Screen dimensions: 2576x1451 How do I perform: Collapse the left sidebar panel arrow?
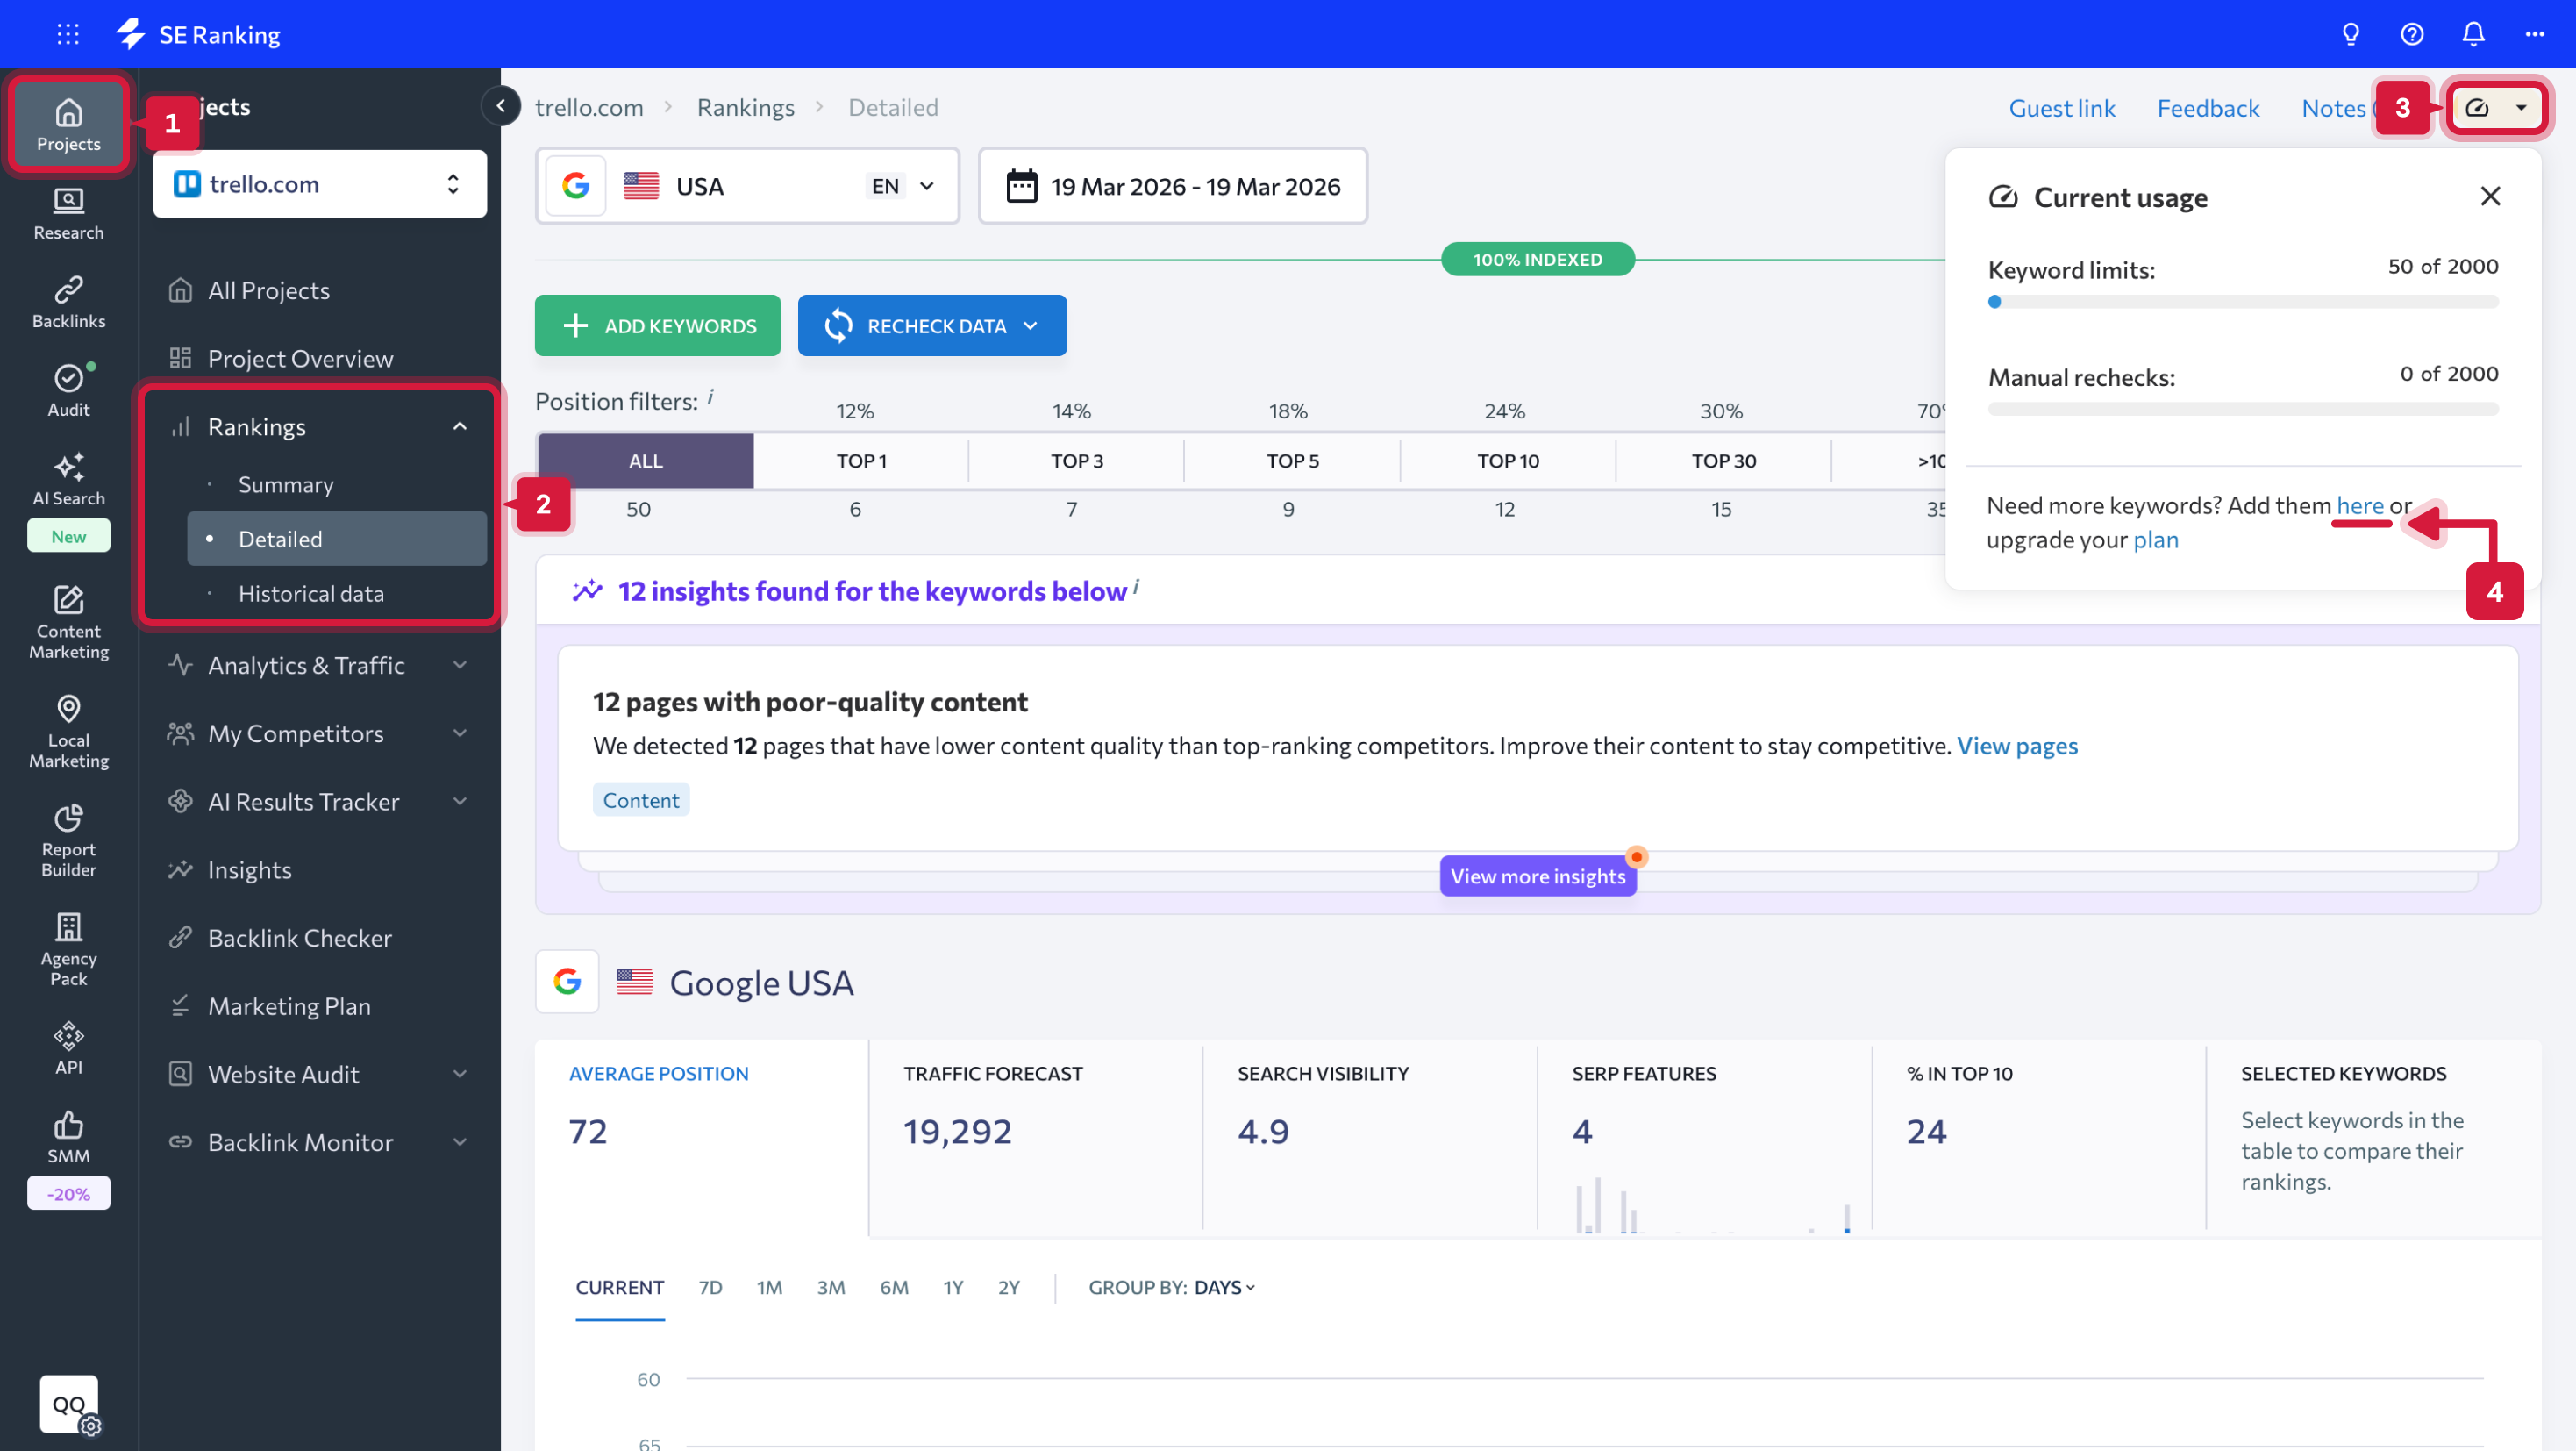pyautogui.click(x=500, y=105)
